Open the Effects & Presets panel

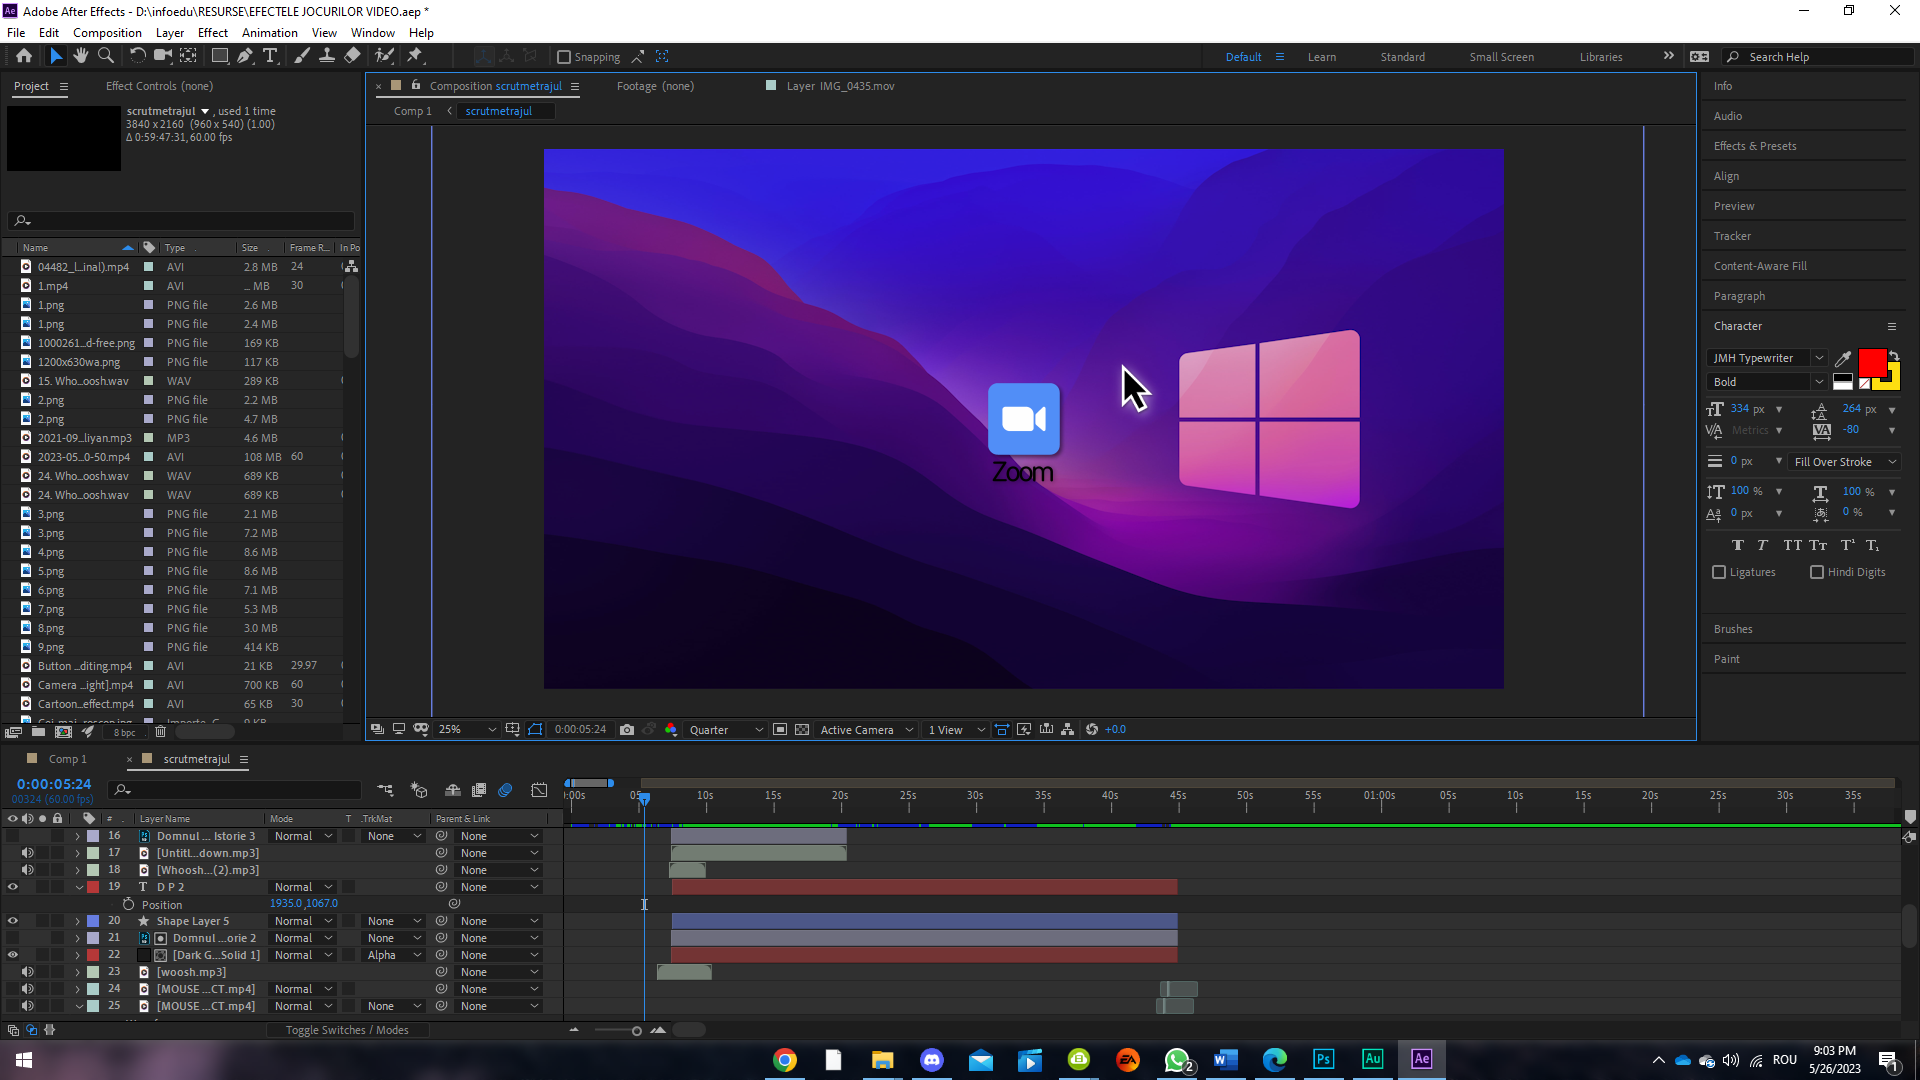[1755, 146]
